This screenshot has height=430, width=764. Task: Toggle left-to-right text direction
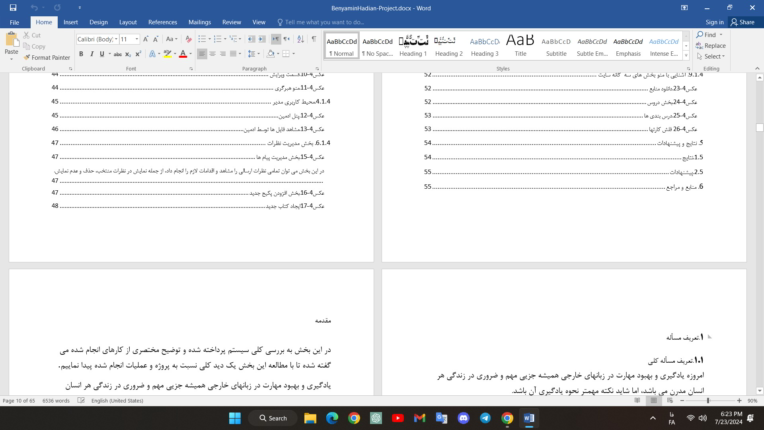point(276,39)
